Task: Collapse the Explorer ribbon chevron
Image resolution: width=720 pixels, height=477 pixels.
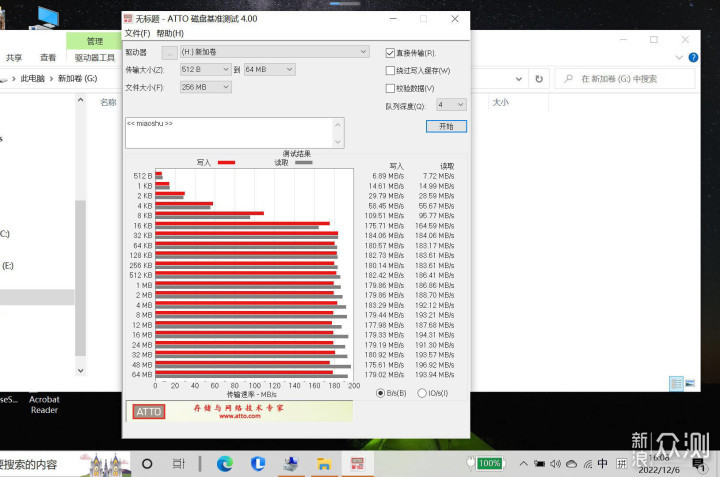Action: [x=679, y=57]
